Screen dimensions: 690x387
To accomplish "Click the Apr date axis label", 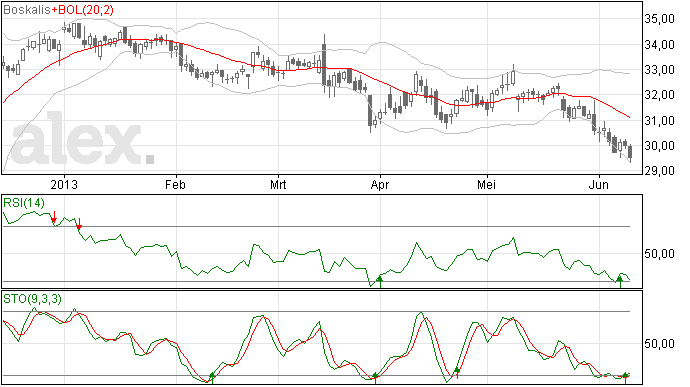I will 380,184.
